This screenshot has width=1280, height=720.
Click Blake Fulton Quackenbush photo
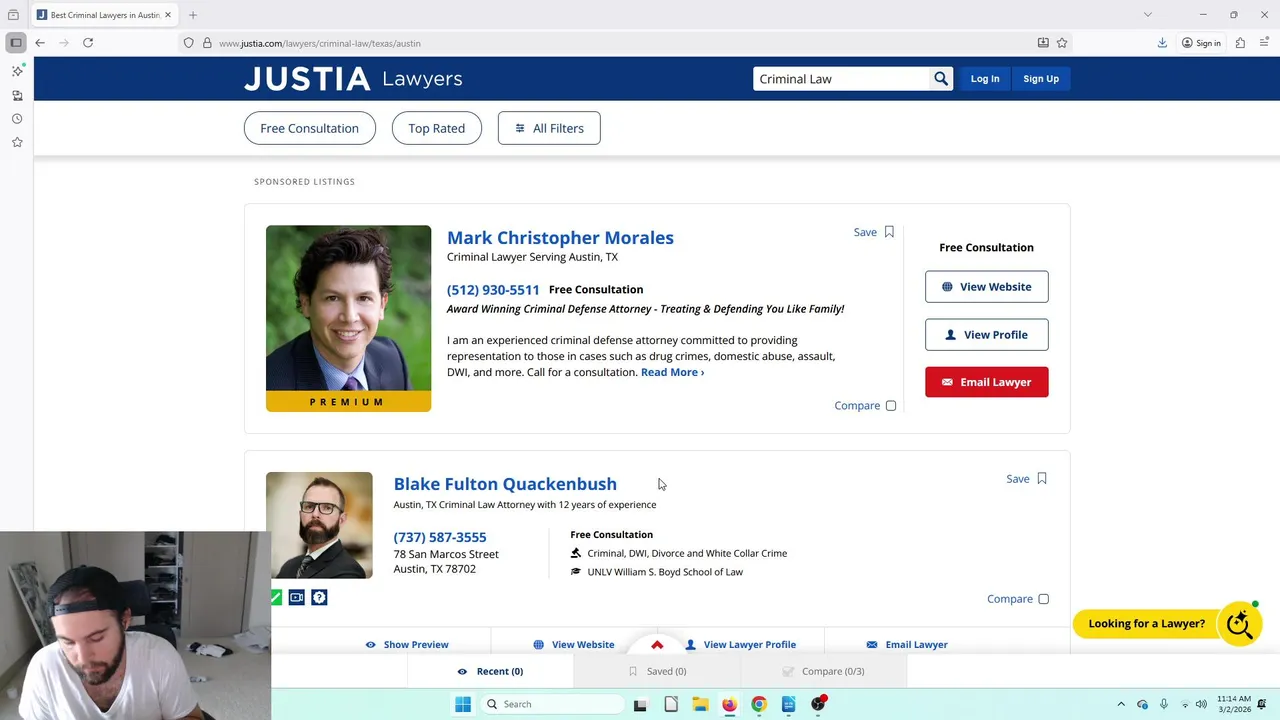[319, 525]
